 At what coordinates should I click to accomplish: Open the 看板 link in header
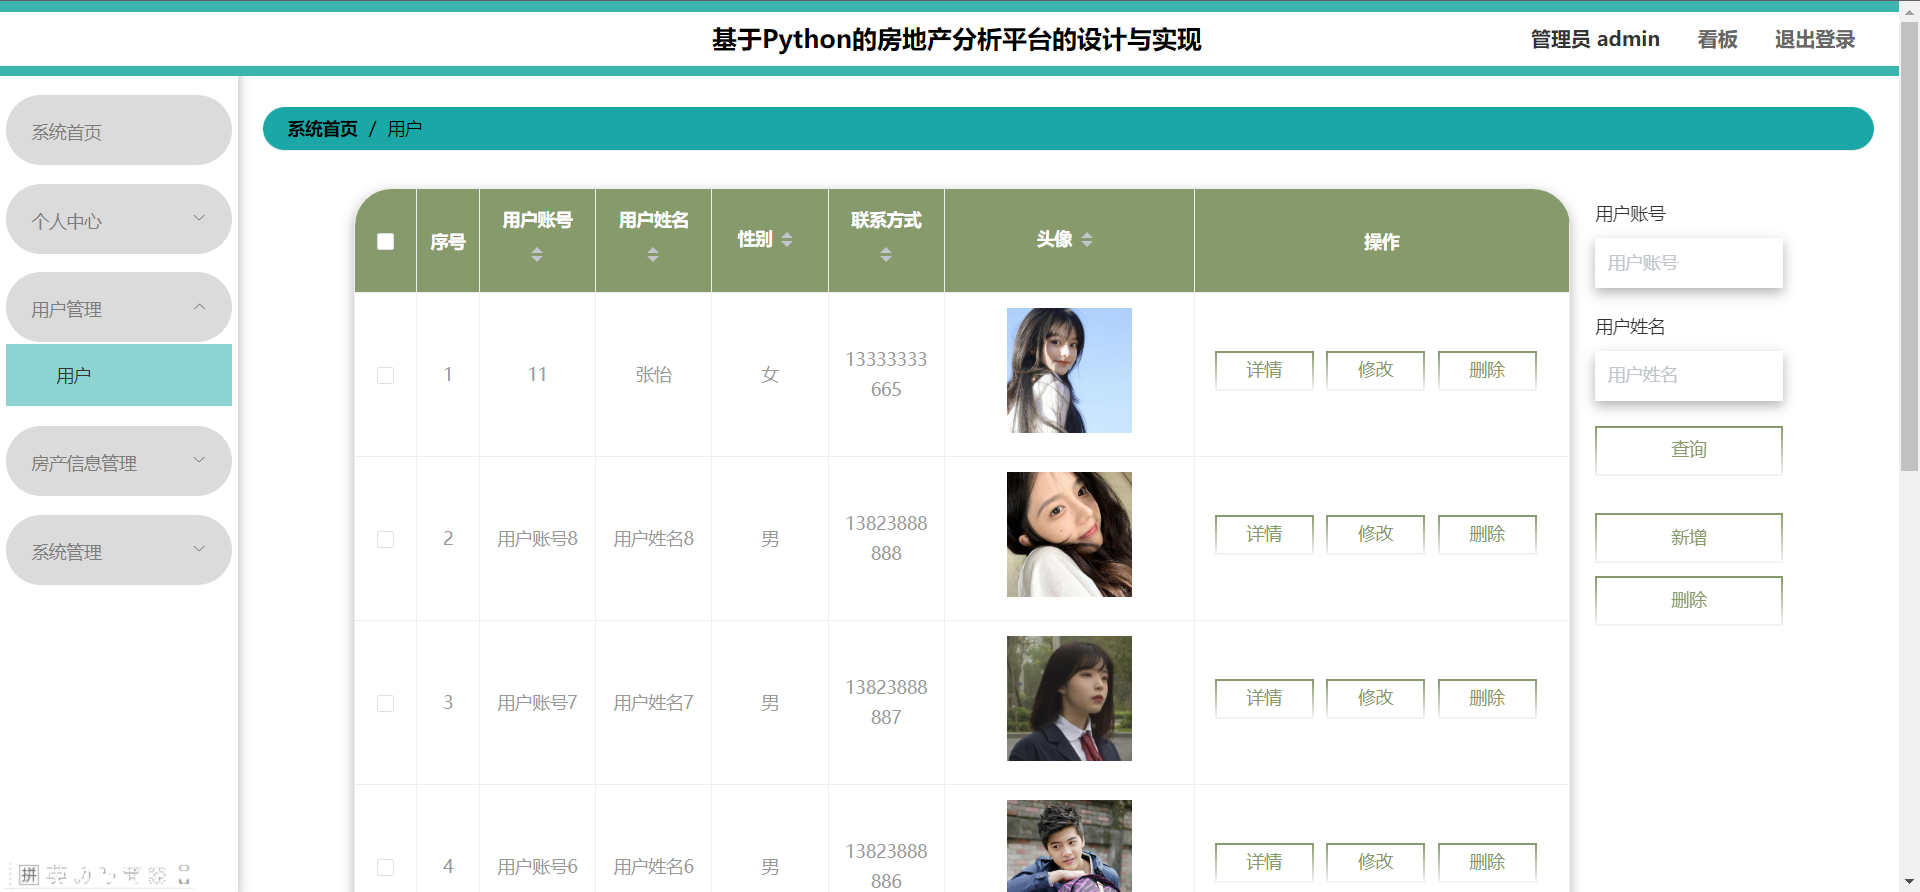pos(1717,39)
